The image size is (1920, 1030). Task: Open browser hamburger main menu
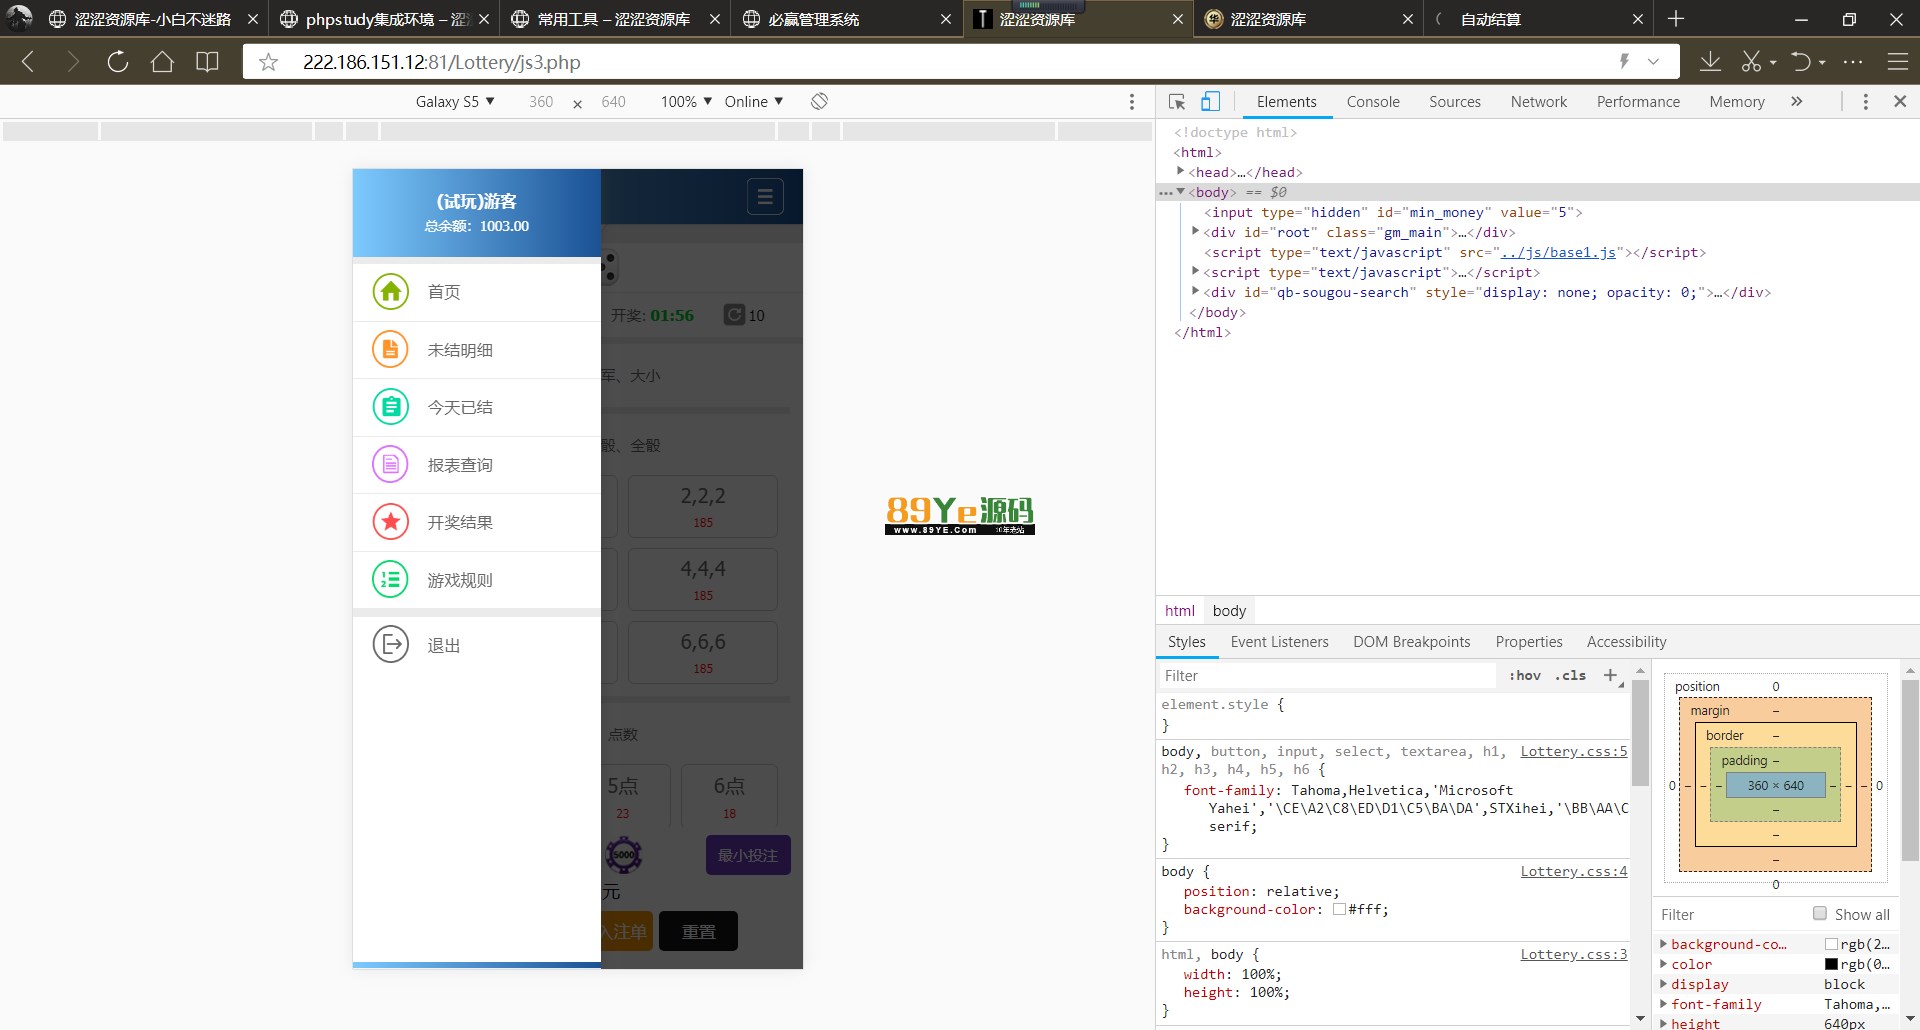pos(1898,62)
